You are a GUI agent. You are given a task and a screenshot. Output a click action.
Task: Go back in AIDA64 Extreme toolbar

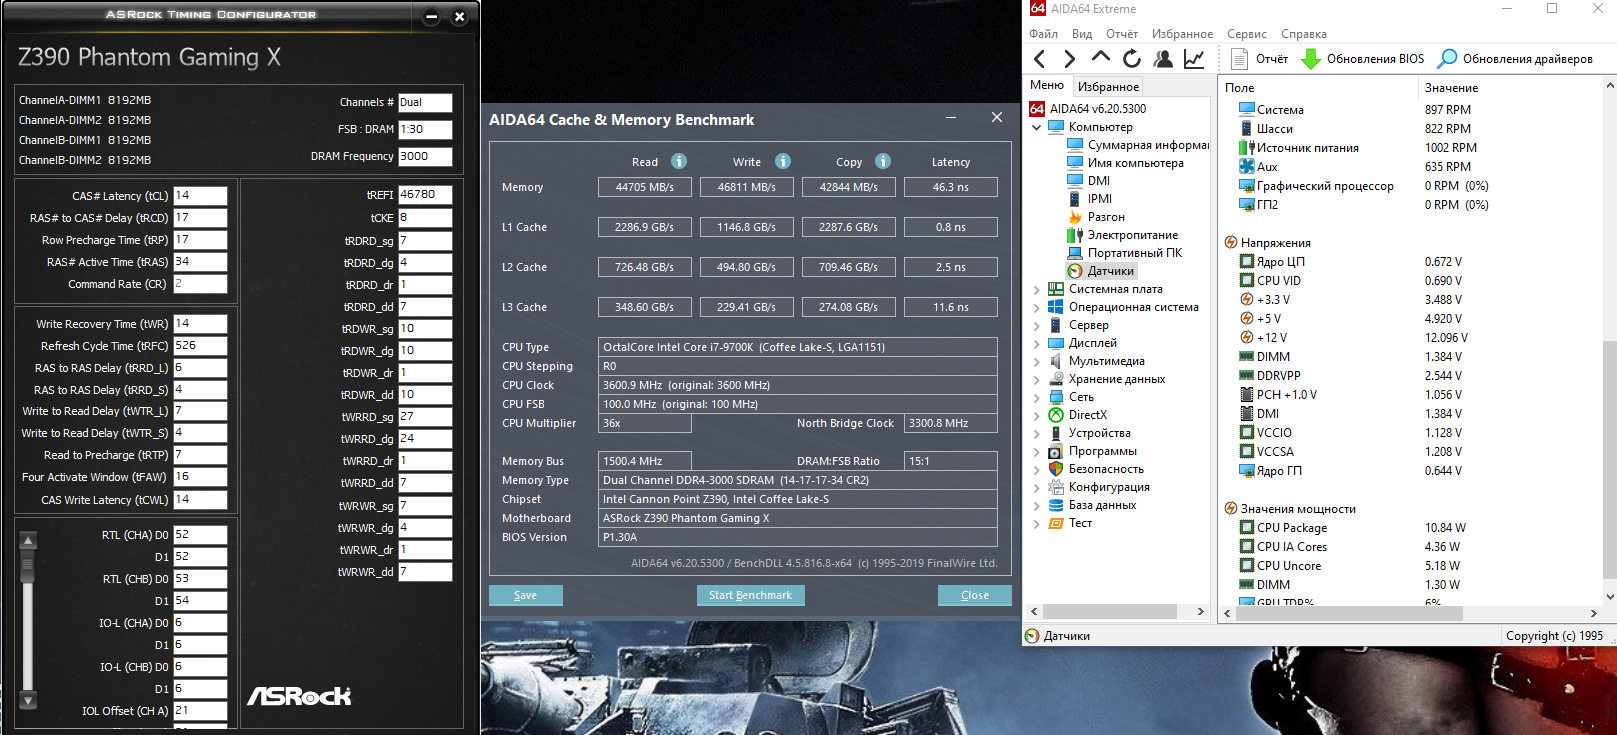tap(1040, 59)
